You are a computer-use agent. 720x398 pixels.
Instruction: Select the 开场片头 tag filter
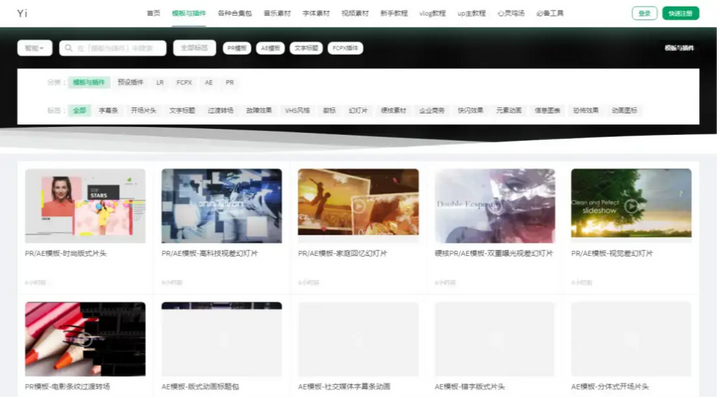coord(143,111)
